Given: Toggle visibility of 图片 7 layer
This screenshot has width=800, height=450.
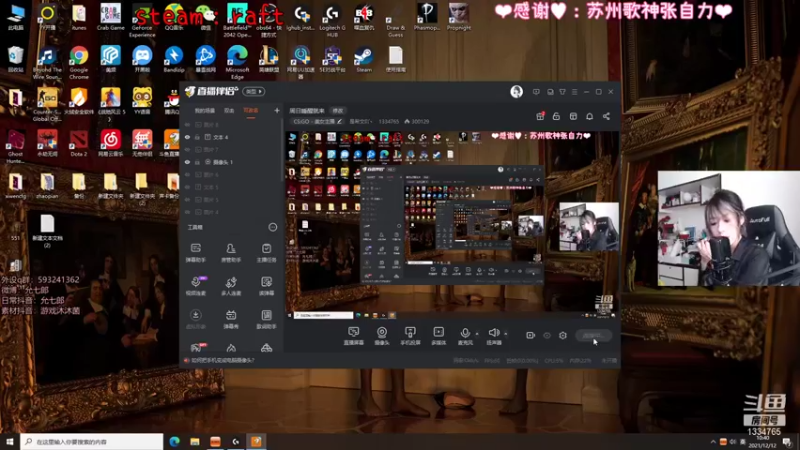Looking at the screenshot, I should (x=188, y=150).
